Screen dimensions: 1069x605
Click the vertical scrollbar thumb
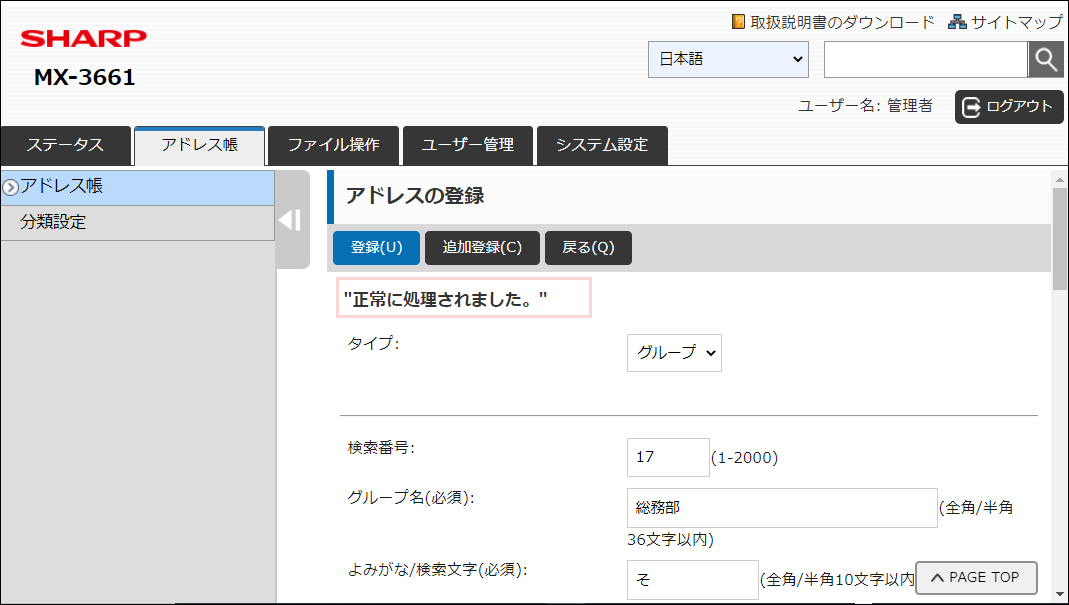[1059, 240]
